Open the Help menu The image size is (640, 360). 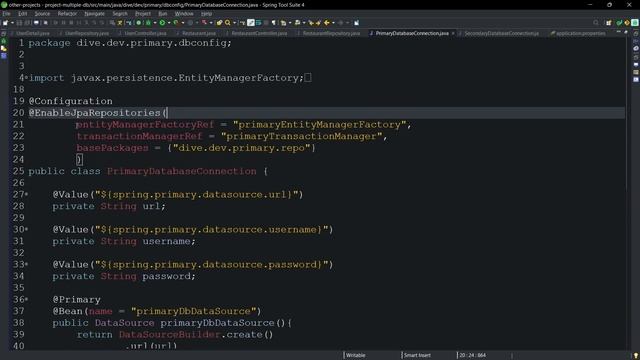[207, 13]
